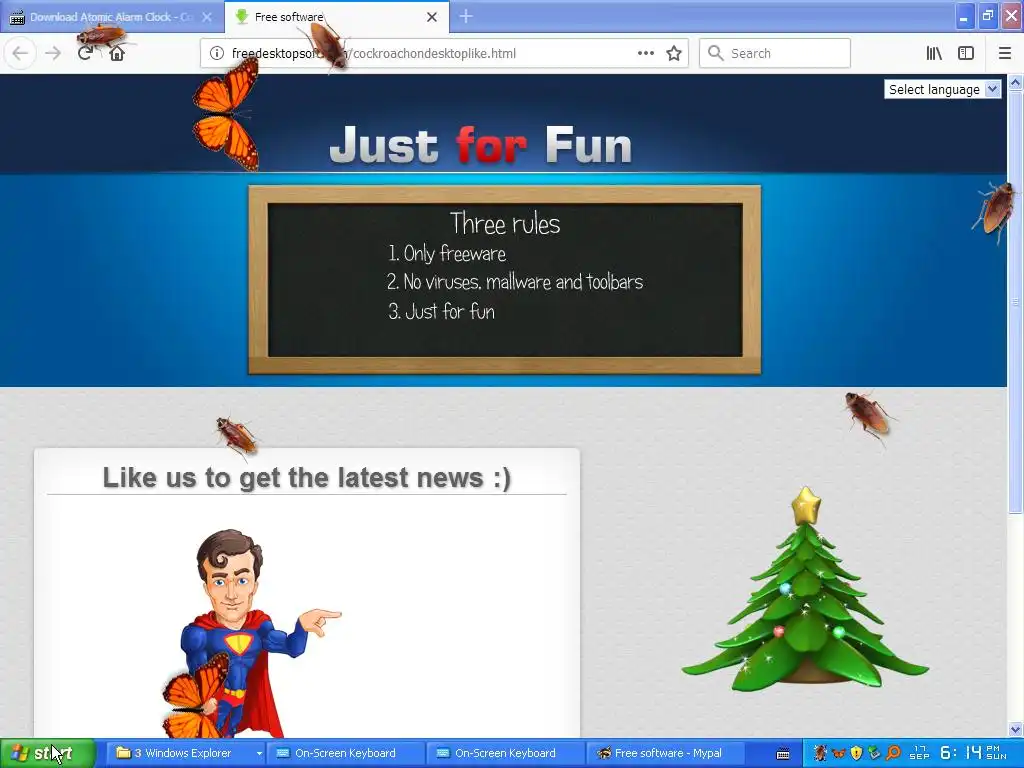Click the Christmas tree image
1024x768 pixels.
point(805,589)
